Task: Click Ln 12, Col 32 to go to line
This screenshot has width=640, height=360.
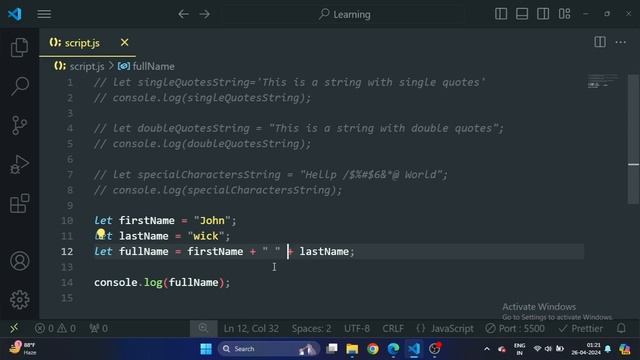Action: point(251,328)
